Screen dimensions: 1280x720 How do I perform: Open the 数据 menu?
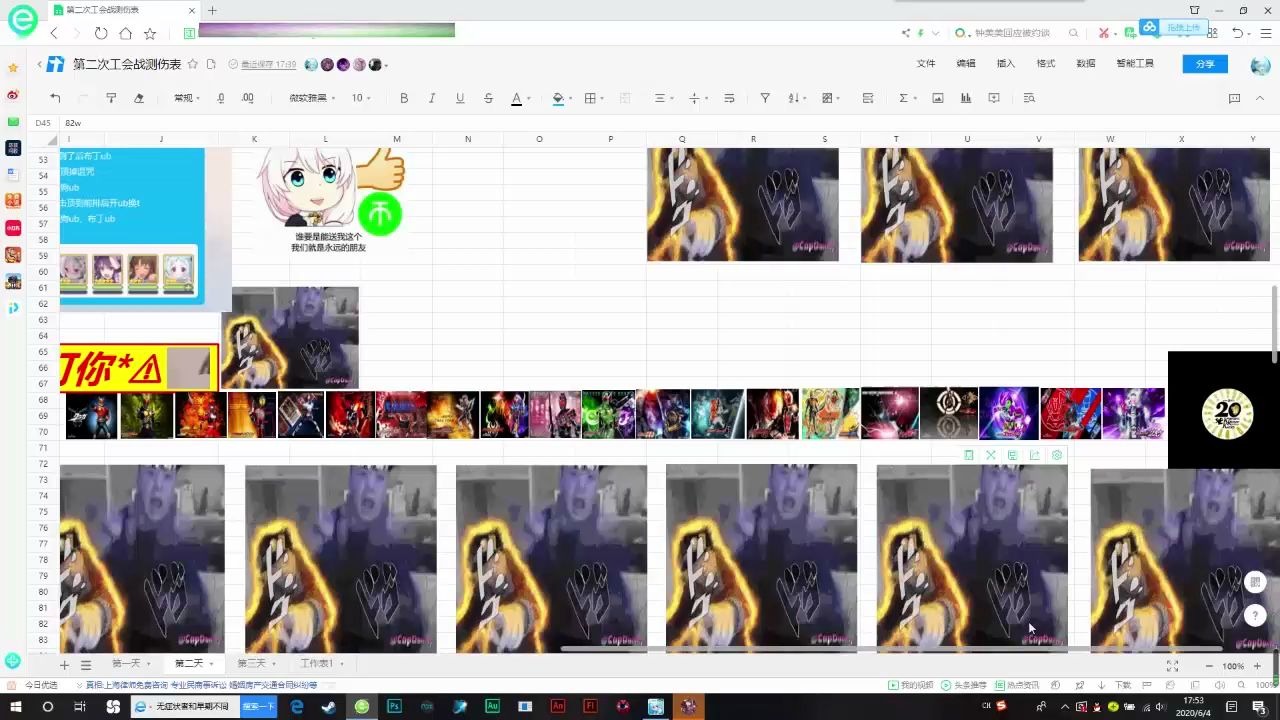pyautogui.click(x=1086, y=64)
